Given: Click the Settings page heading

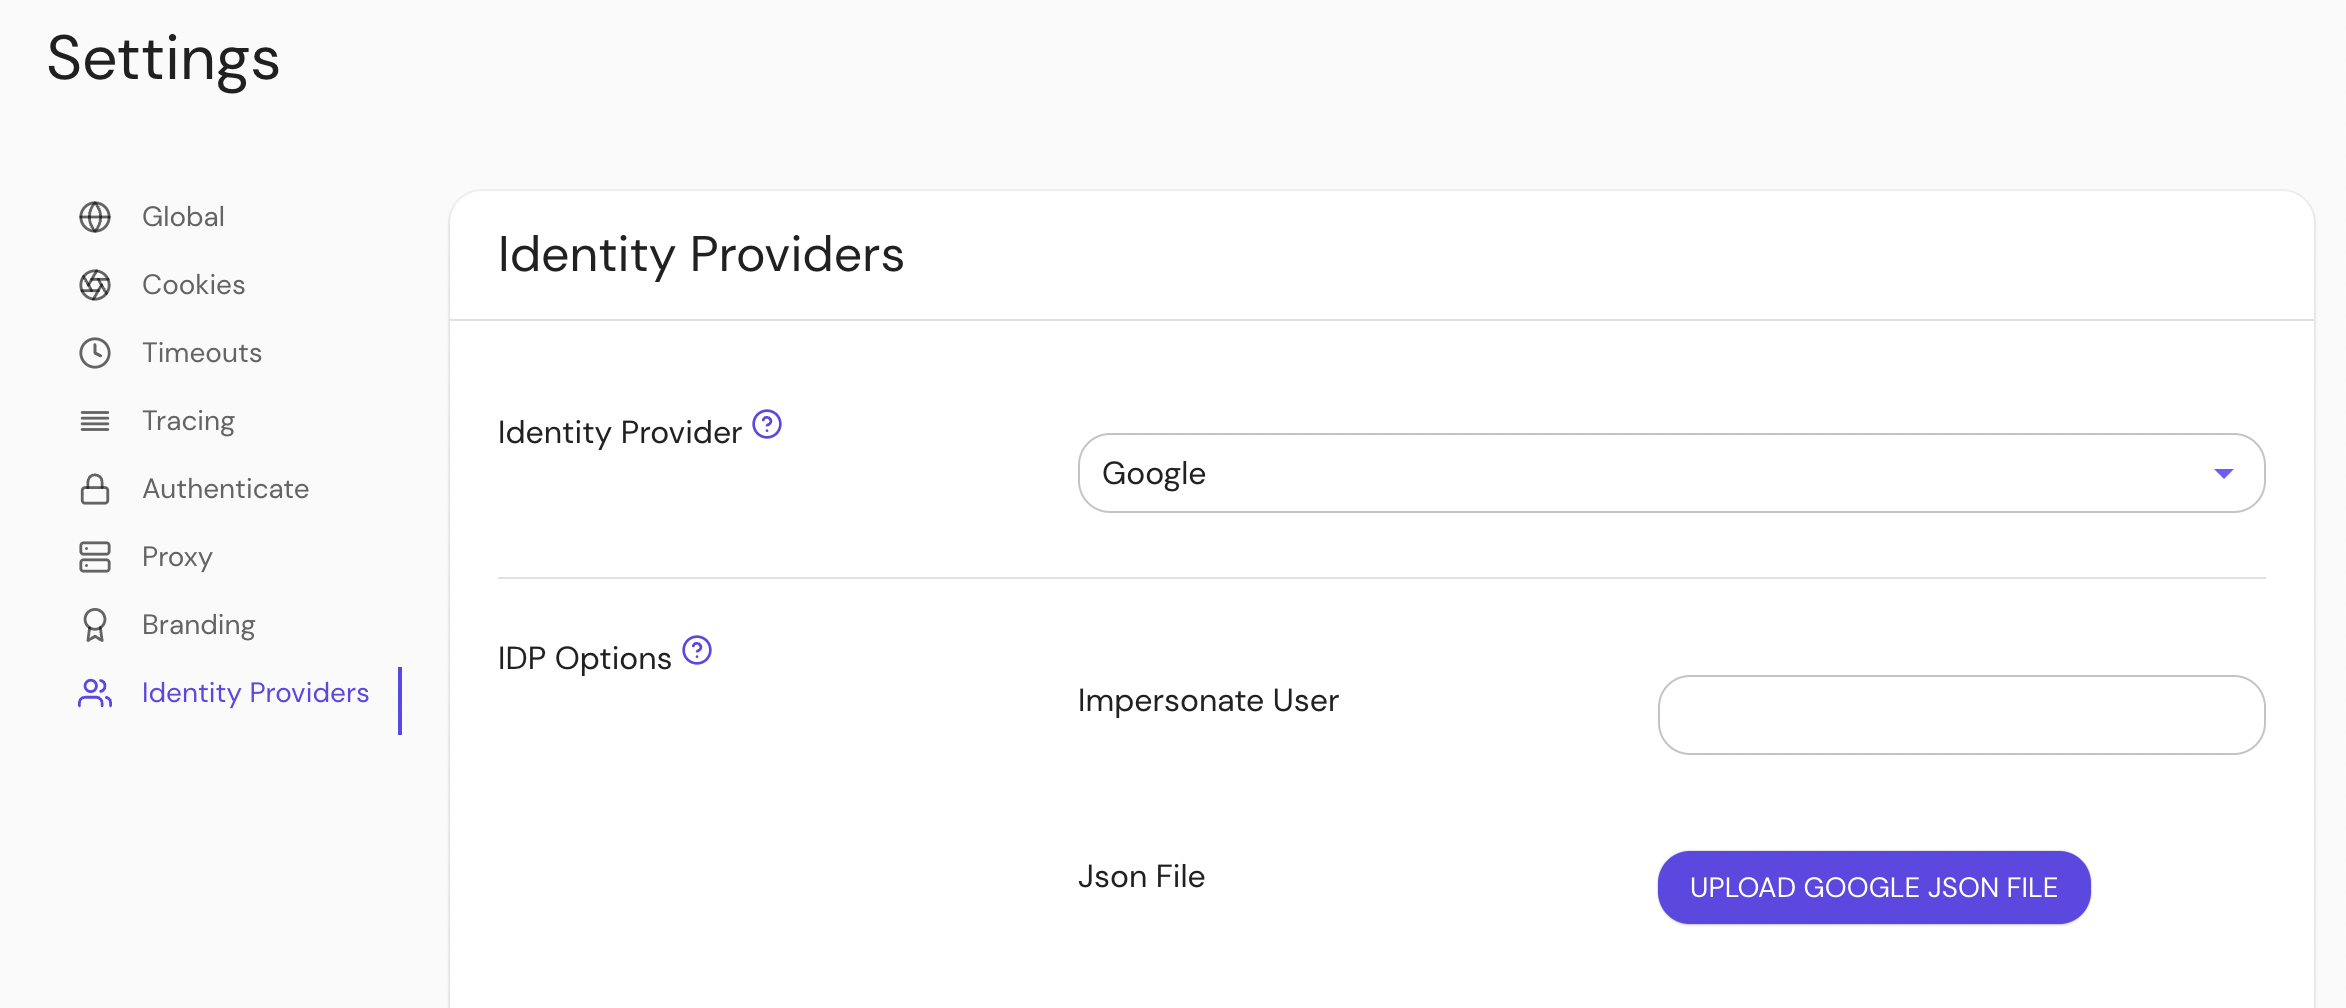Looking at the screenshot, I should 163,60.
